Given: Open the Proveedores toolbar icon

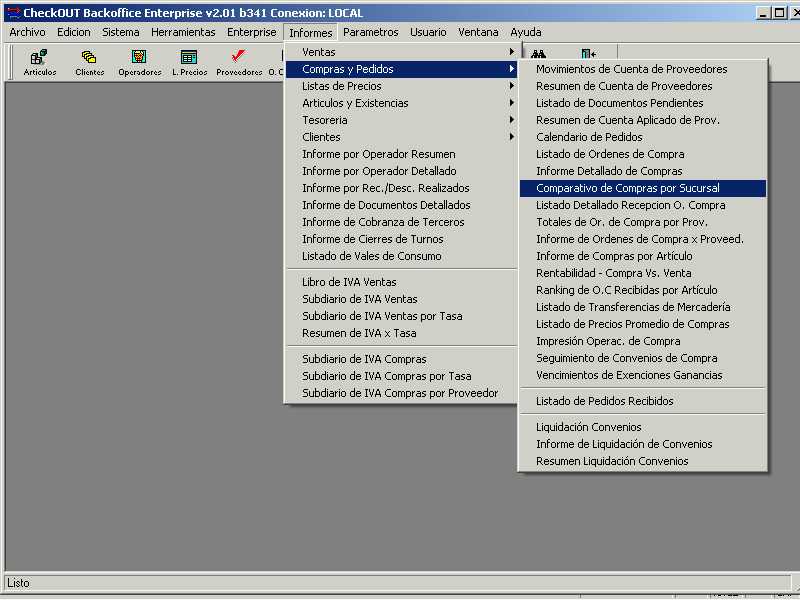Looking at the screenshot, I should pos(239,62).
